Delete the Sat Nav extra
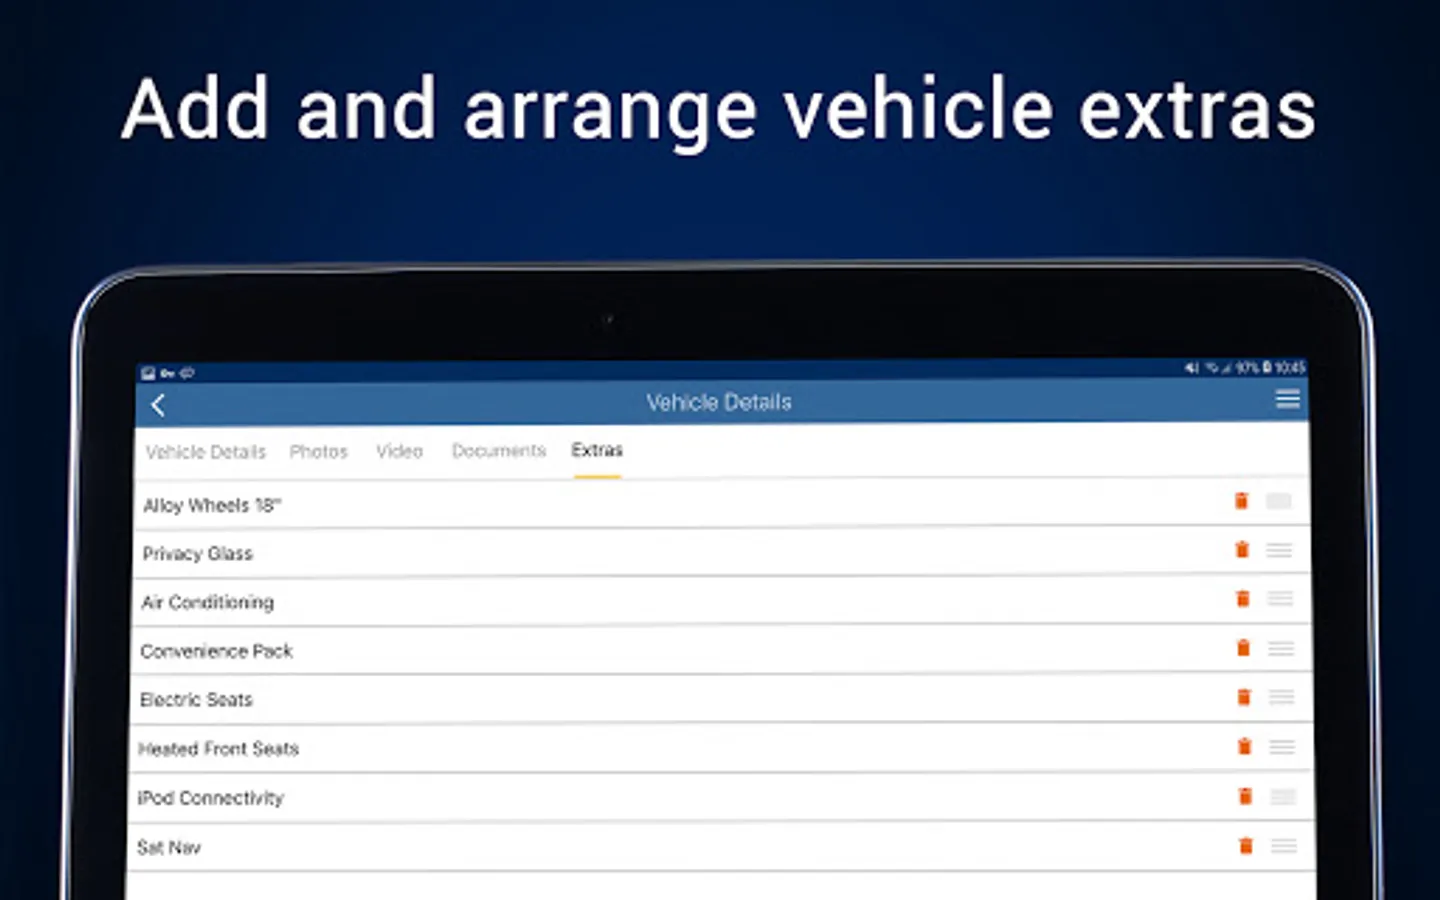 1246,846
